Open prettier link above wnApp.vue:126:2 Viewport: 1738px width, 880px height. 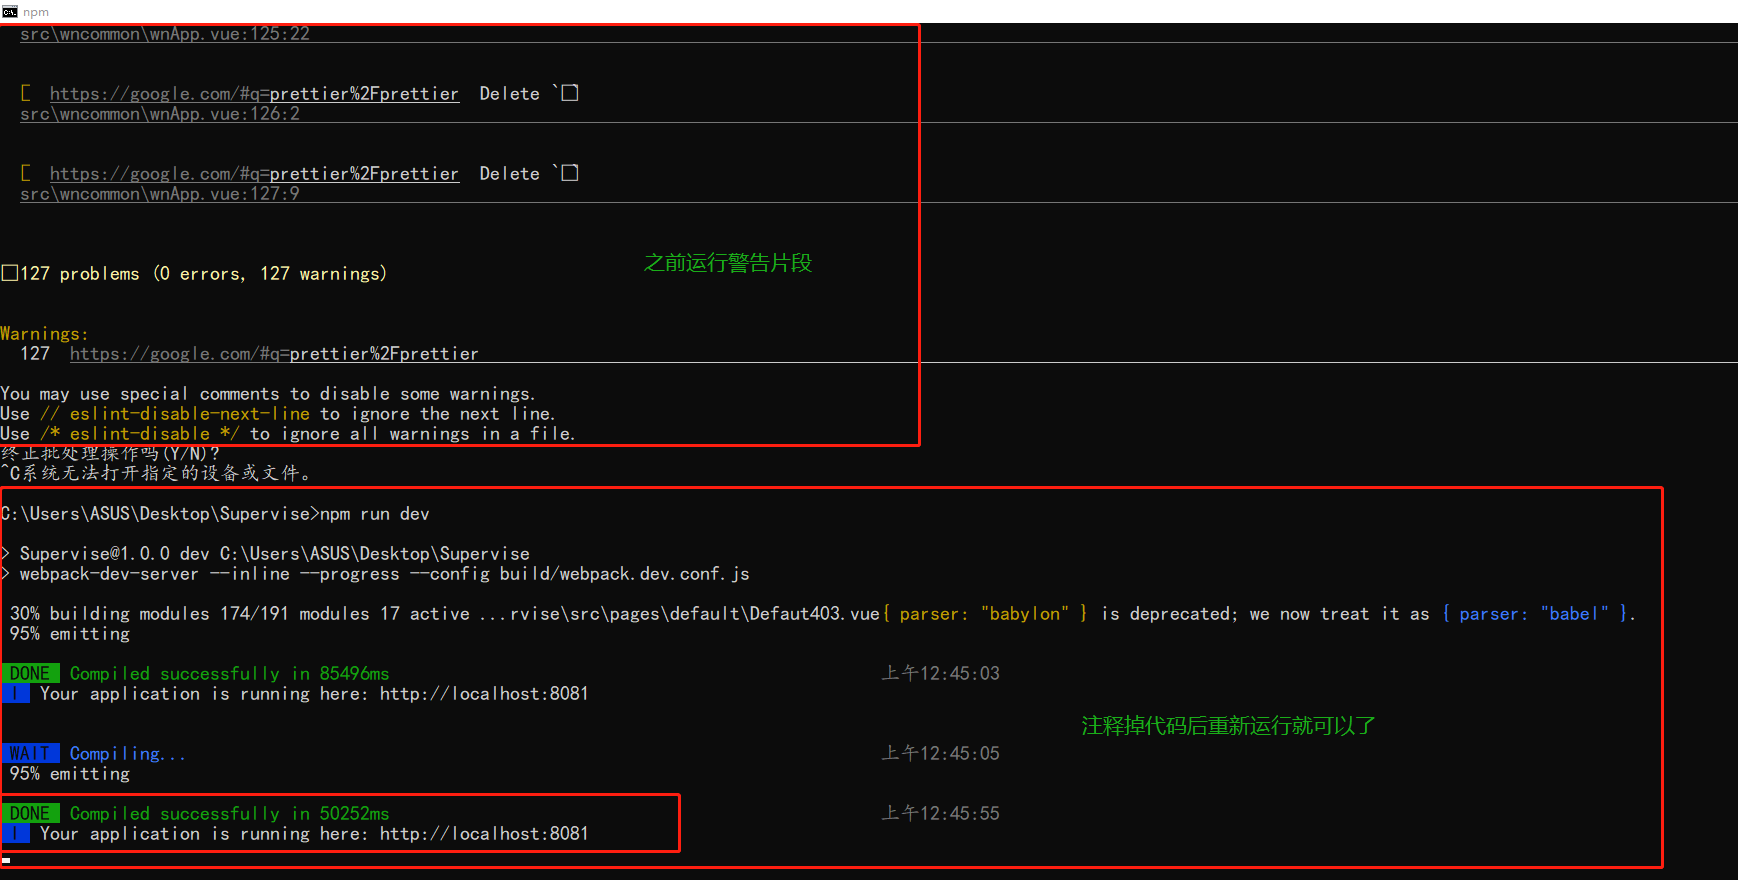coord(254,94)
